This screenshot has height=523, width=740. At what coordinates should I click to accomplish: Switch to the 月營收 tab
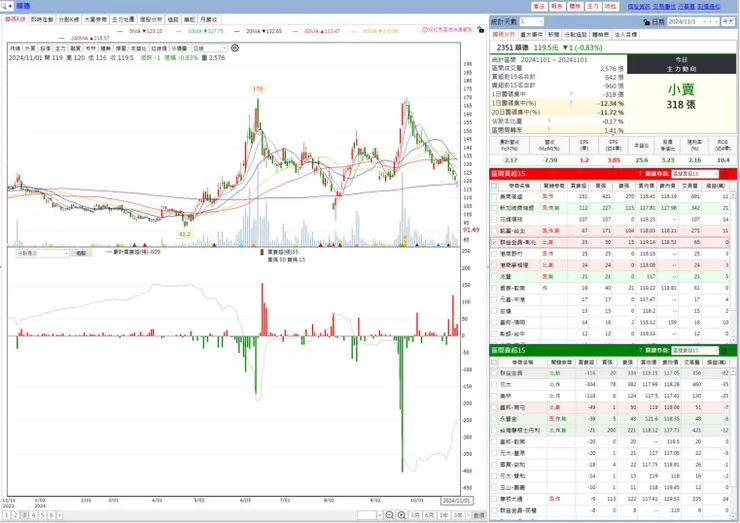pyautogui.click(x=208, y=19)
